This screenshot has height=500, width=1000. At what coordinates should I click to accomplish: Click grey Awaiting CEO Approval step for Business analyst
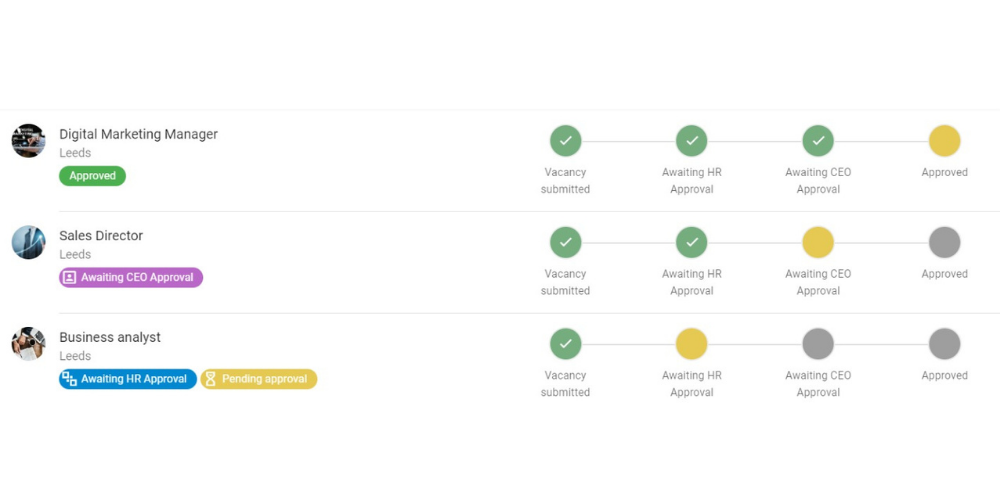[818, 344]
